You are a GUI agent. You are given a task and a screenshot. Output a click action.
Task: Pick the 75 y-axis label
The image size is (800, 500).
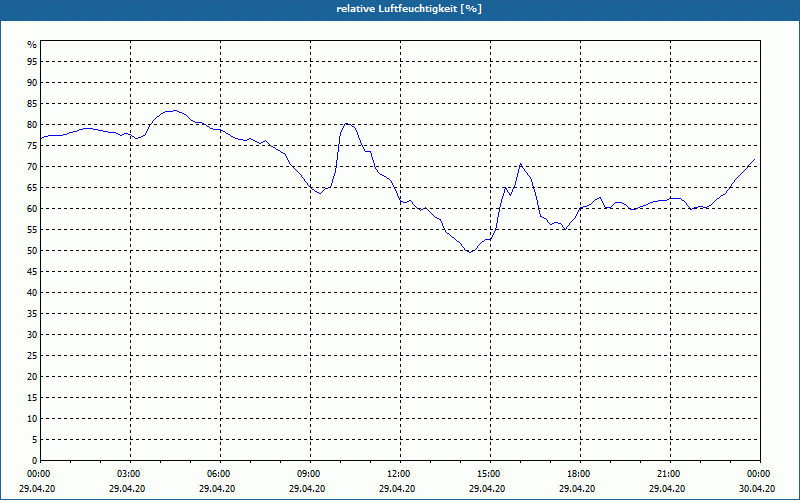tap(32, 146)
